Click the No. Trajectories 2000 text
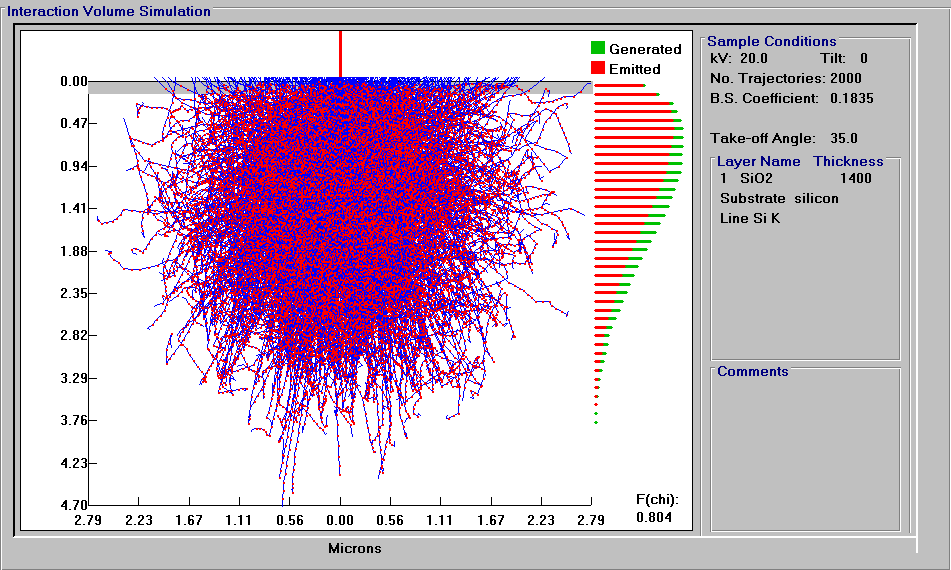The height and width of the screenshot is (570, 951). coord(785,78)
